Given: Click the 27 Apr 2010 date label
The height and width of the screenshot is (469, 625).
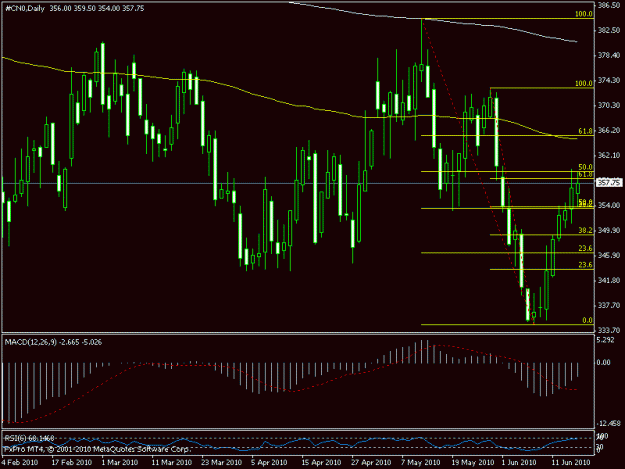Looking at the screenshot, I should click(371, 462).
